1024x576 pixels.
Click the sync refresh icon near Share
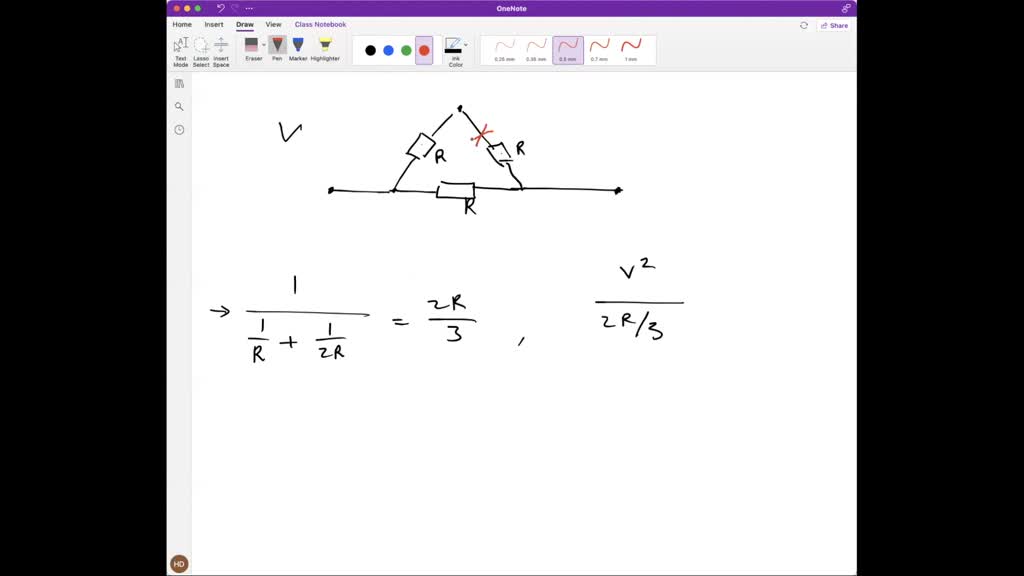(803, 25)
